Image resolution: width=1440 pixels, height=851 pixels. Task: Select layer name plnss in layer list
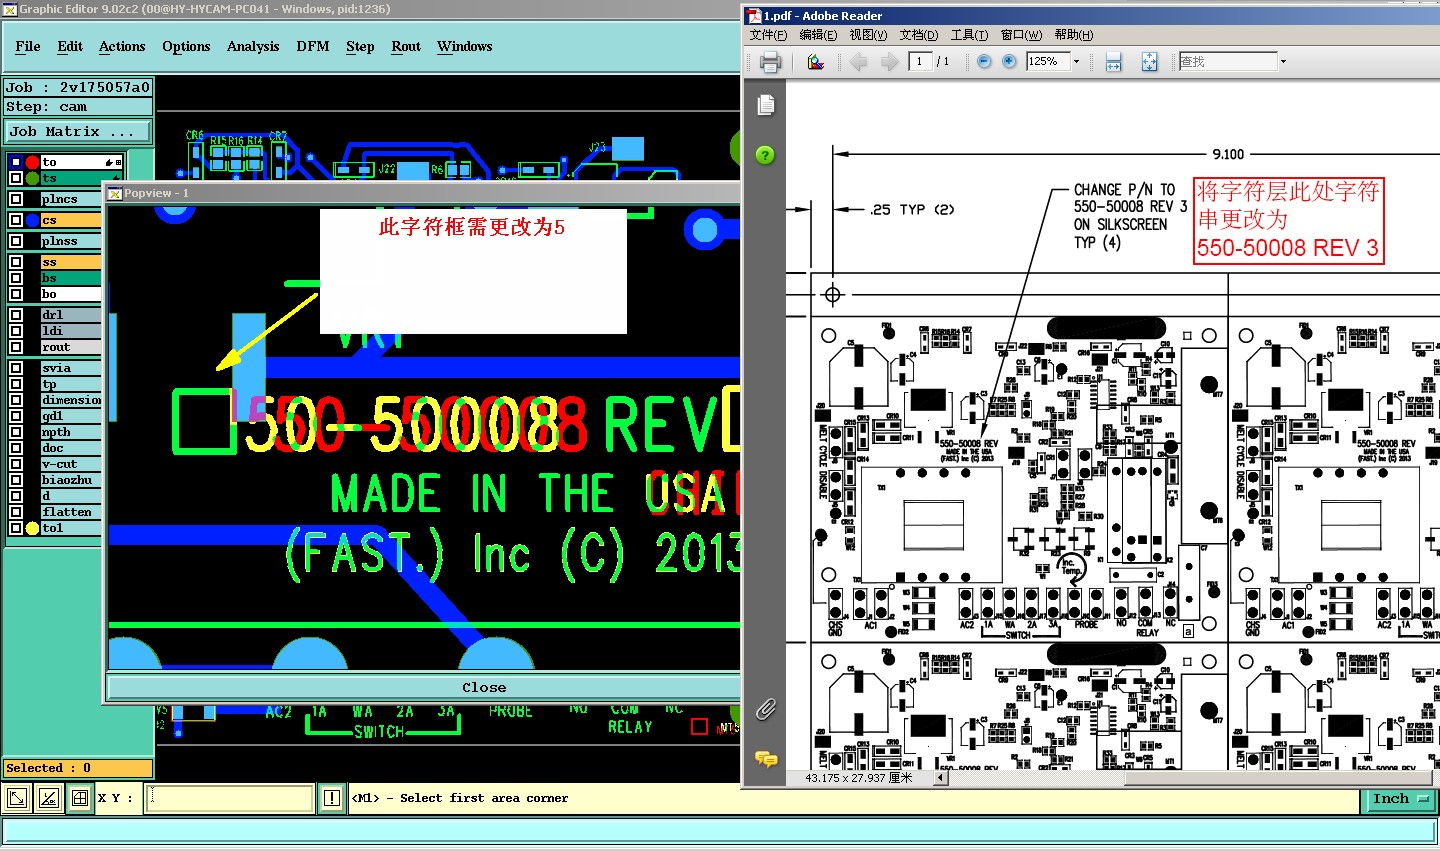pos(60,241)
